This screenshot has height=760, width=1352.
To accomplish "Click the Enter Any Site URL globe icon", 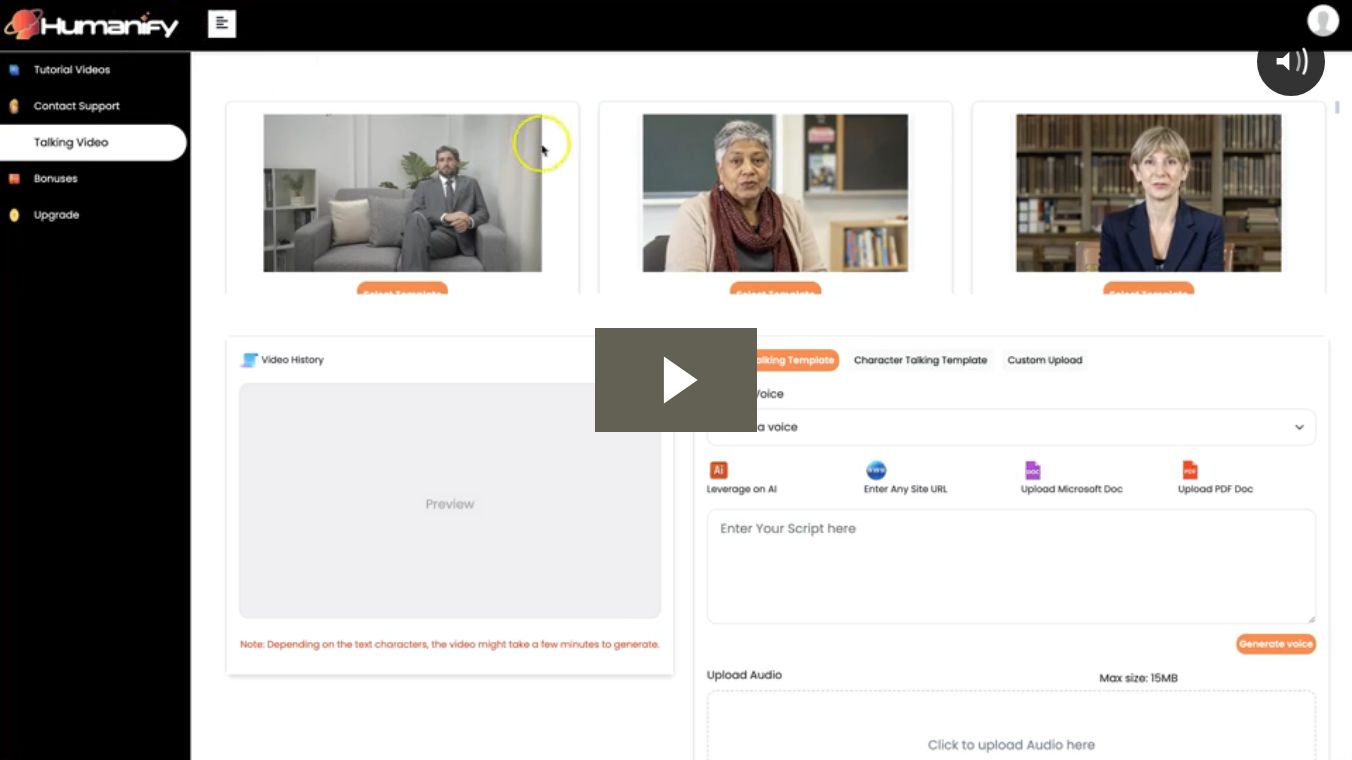I will pyautogui.click(x=876, y=470).
